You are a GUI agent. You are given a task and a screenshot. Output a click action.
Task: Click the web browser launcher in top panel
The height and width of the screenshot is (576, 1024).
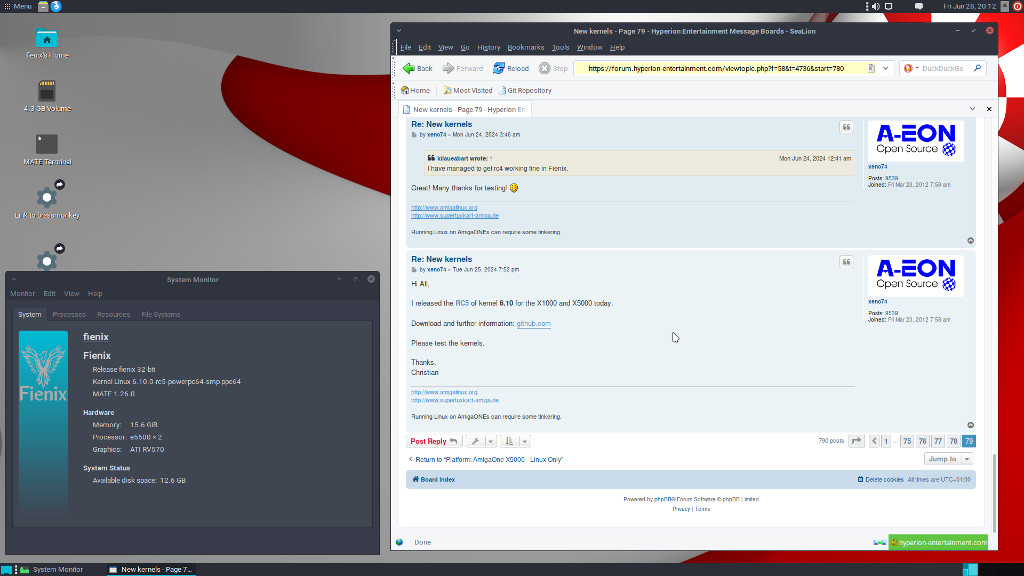coord(56,6)
